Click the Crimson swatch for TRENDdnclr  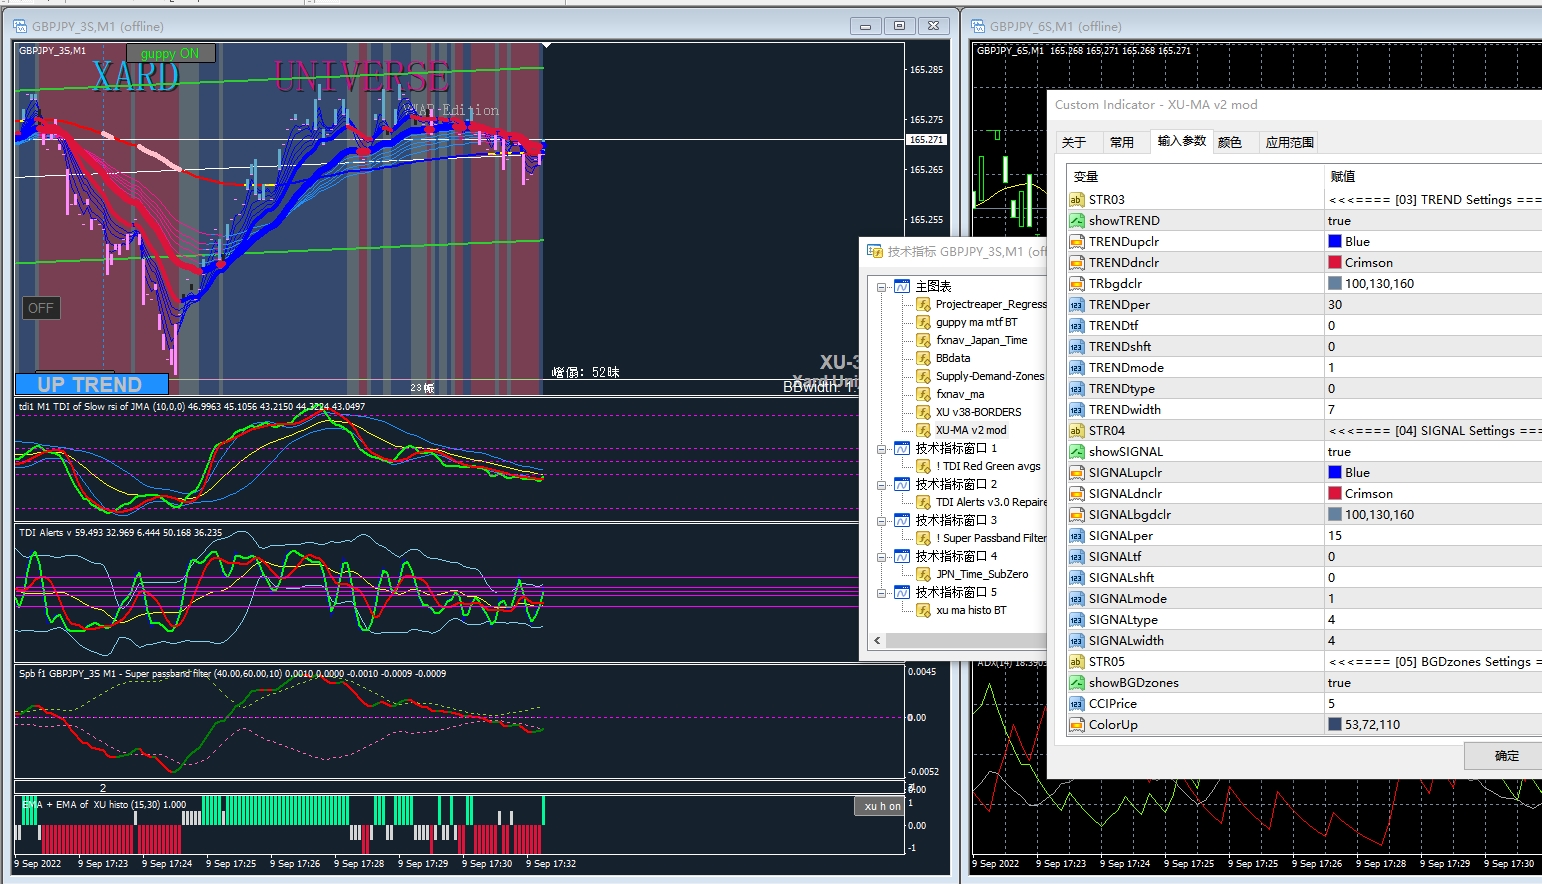pyautogui.click(x=1334, y=263)
